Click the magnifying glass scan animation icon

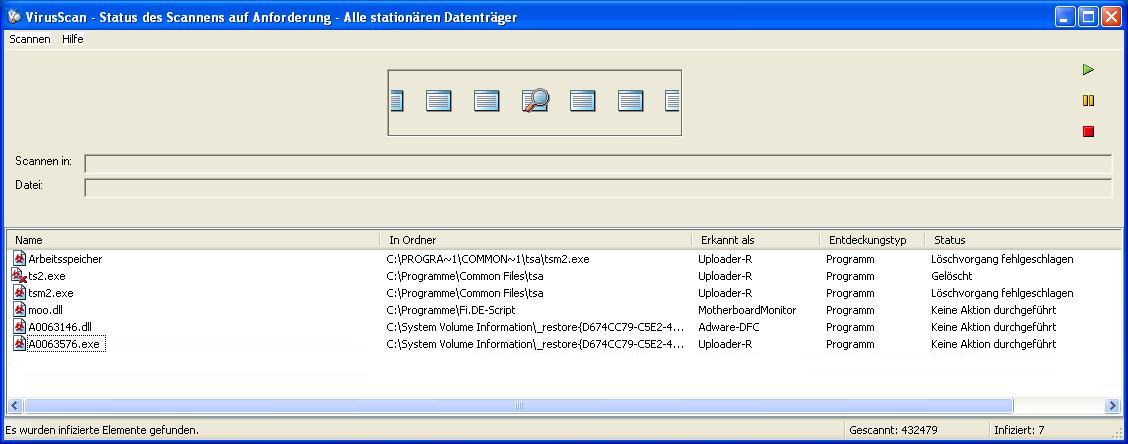coord(535,101)
